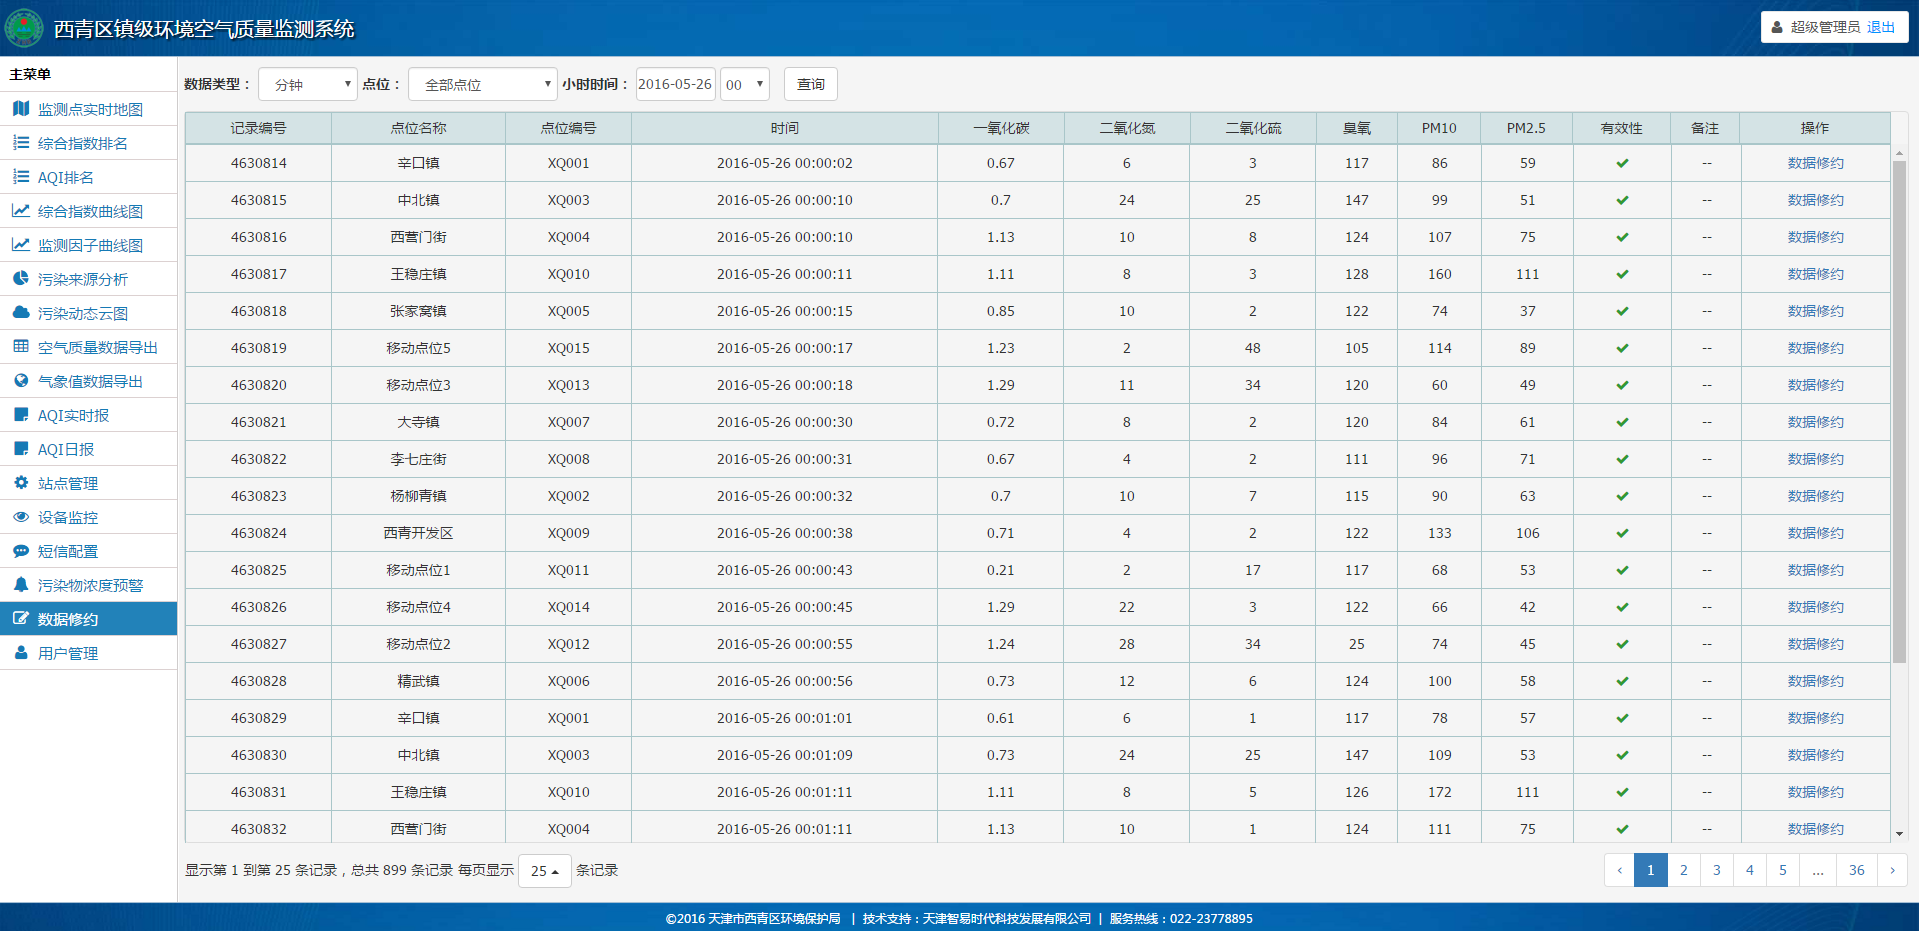
Task: Click validity checkmark for record 4630820
Action: (x=1622, y=385)
